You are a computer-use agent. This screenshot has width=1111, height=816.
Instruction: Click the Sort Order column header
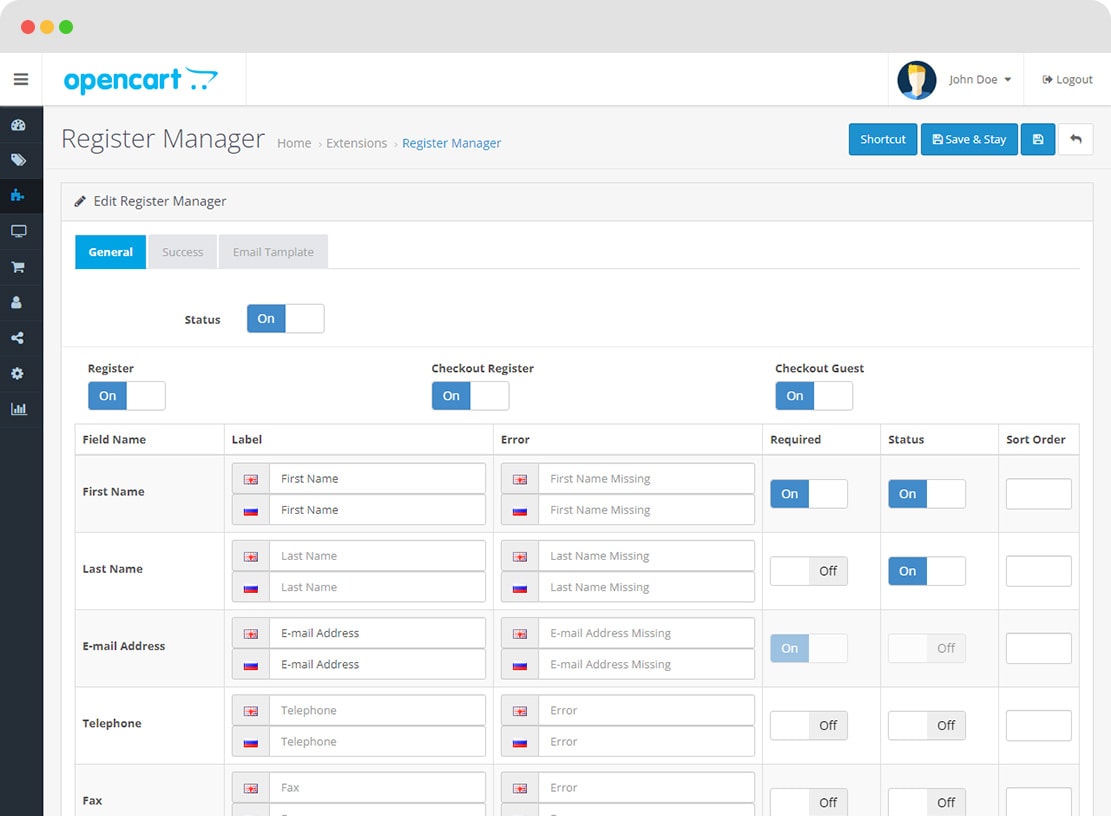pos(1036,439)
